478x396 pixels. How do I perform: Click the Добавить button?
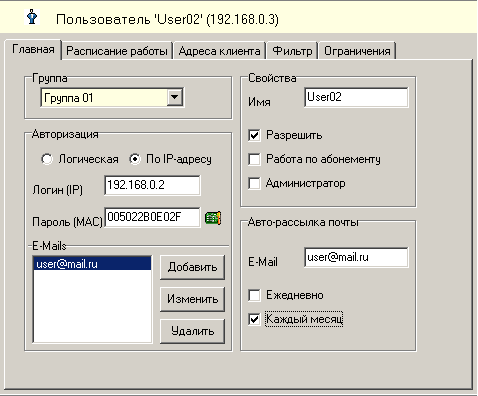click(192, 267)
